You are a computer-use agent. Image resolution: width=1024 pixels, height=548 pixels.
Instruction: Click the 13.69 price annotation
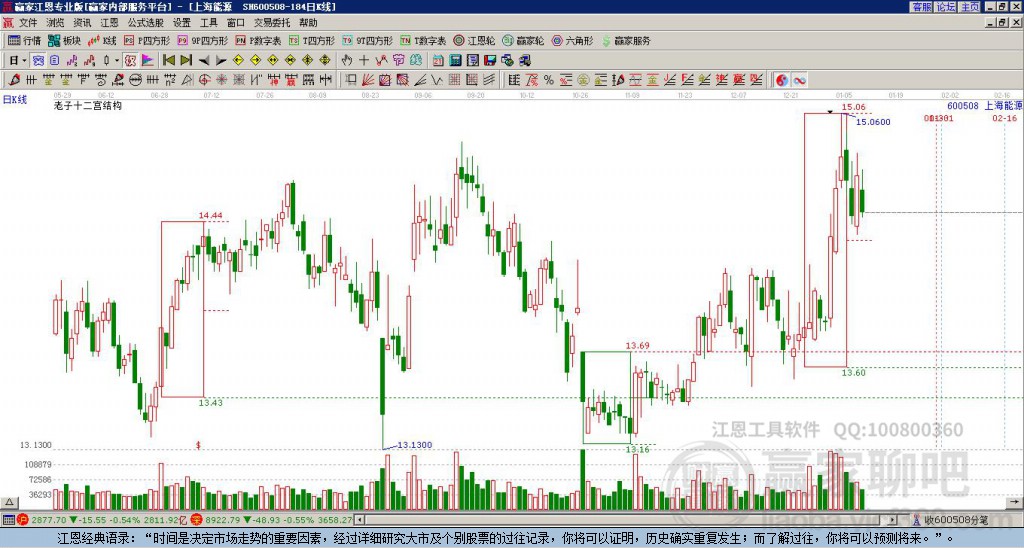tap(637, 346)
